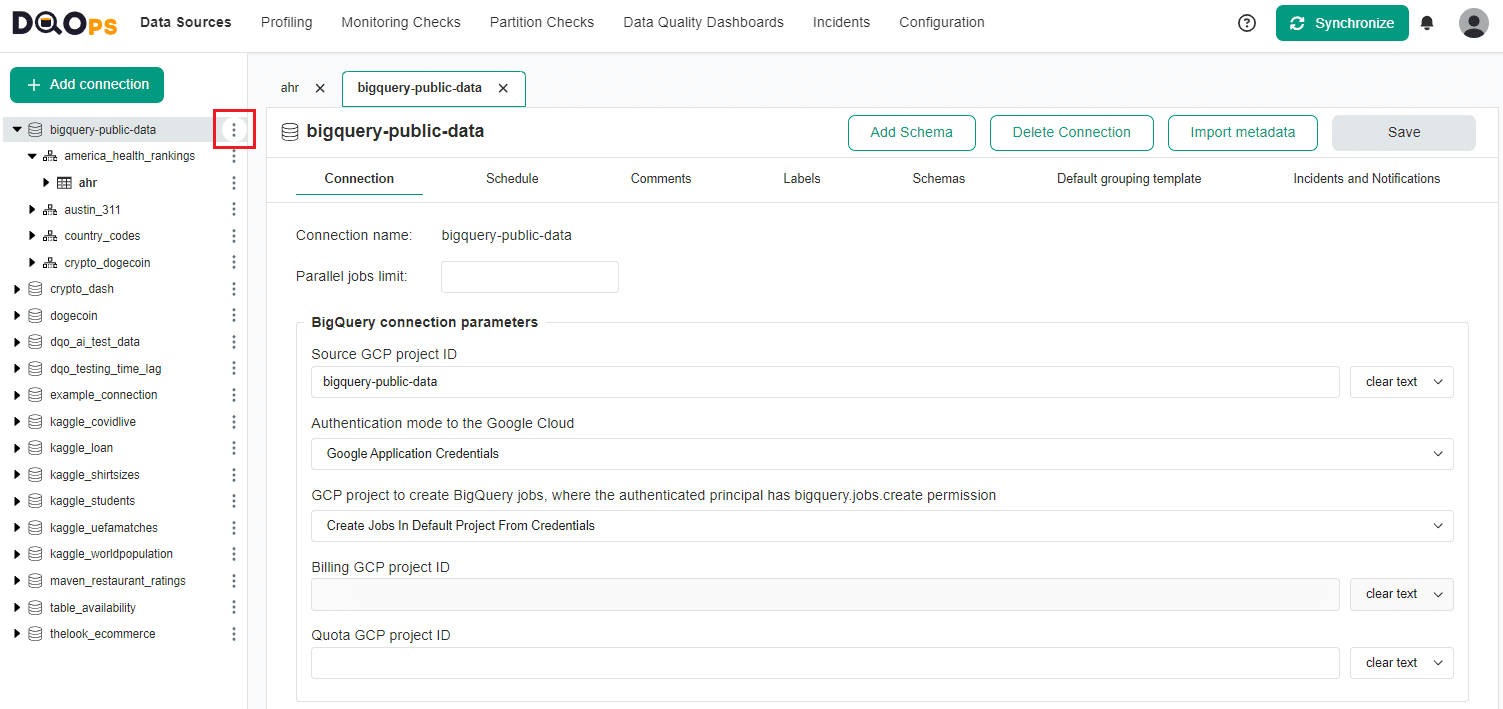Screen dimensions: 1503x709
Task: Open kebab menu for crypto_dash
Action: [x=234, y=289]
